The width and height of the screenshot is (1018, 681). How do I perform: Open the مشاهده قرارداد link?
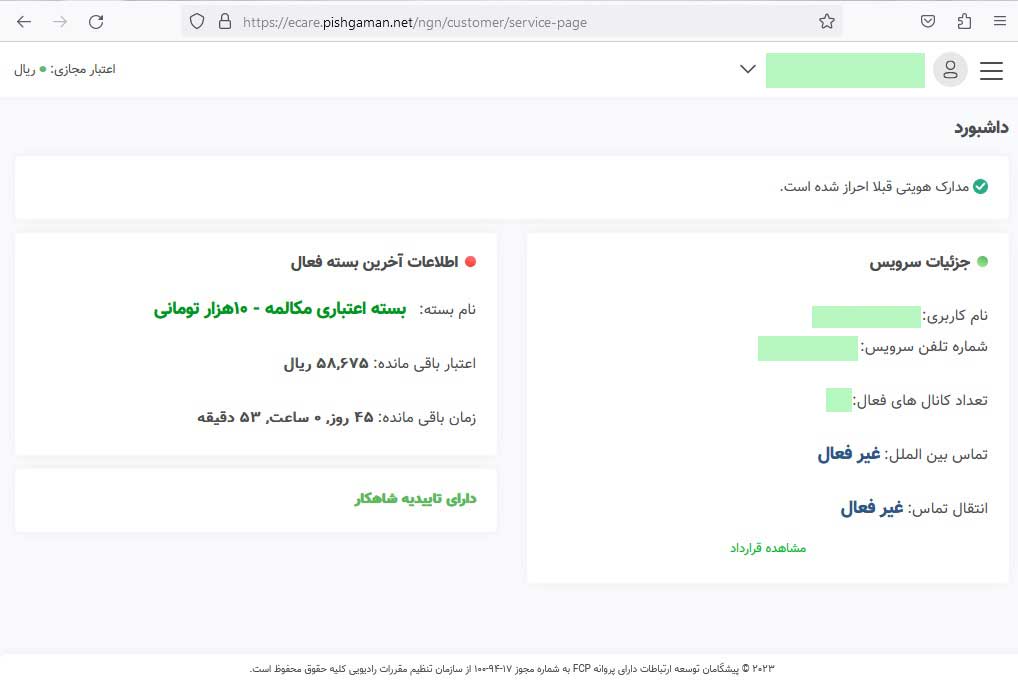coord(767,548)
